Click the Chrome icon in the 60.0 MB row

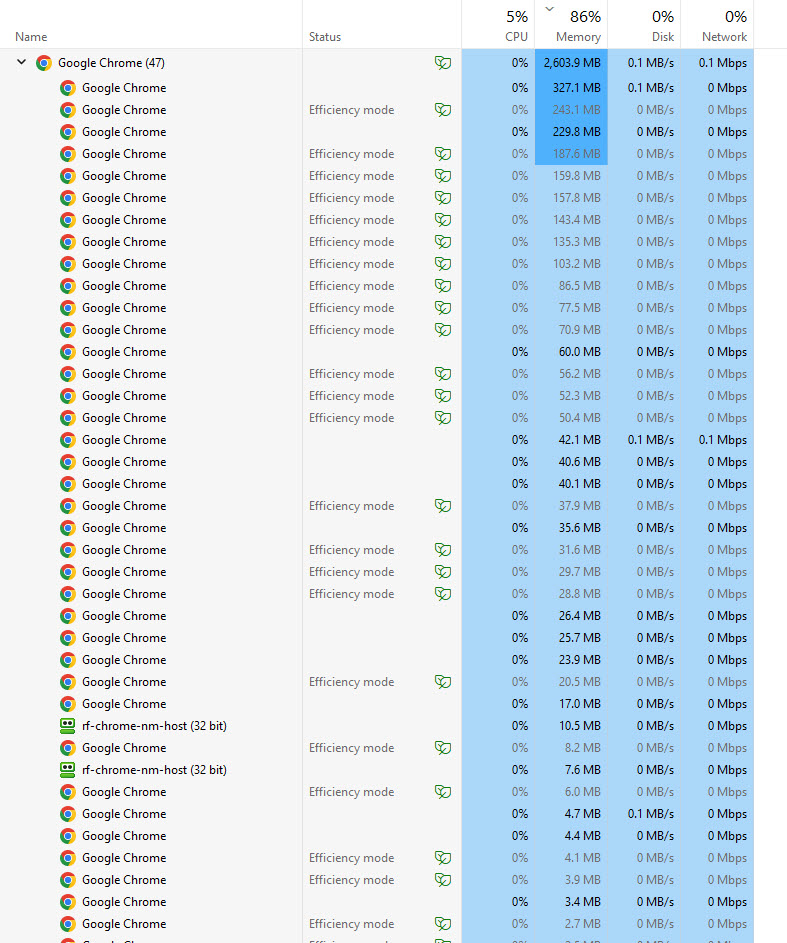(x=68, y=352)
